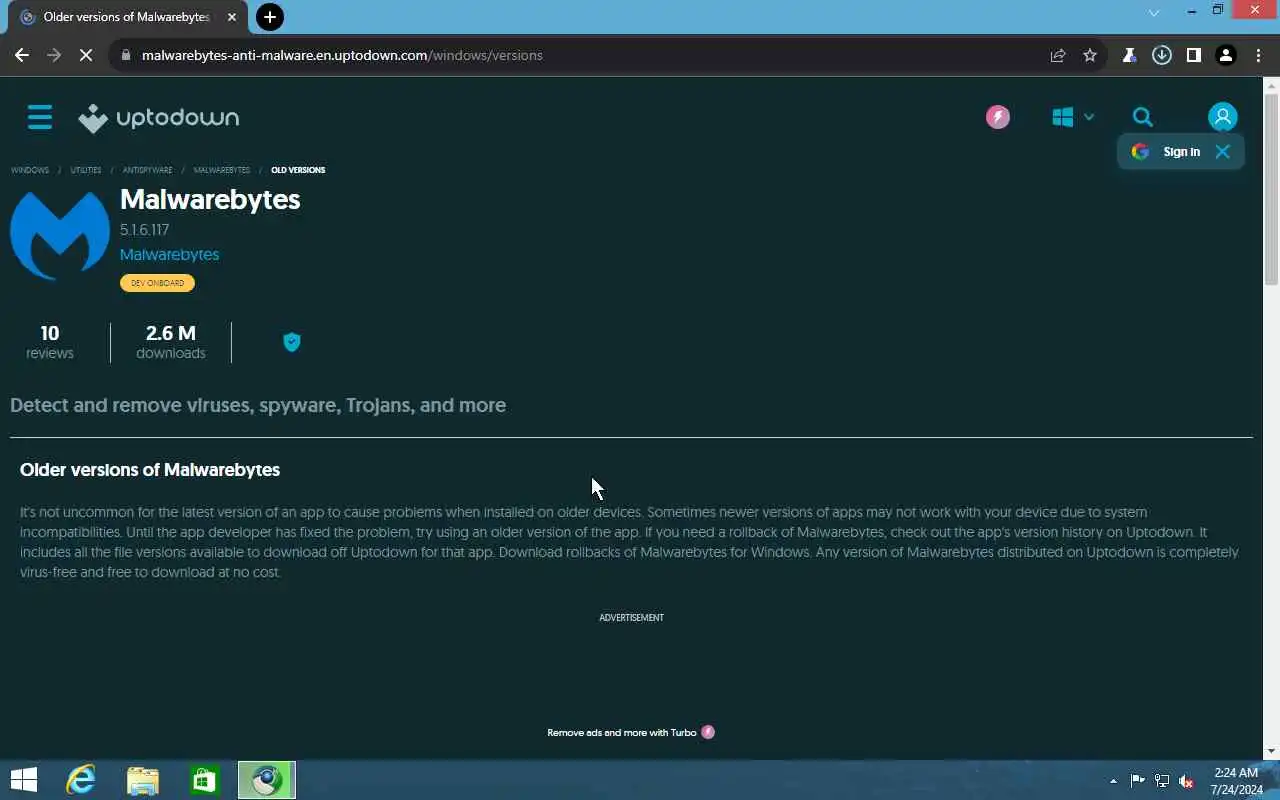Open File Explorer from taskbar
The height and width of the screenshot is (800, 1280).
[143, 780]
